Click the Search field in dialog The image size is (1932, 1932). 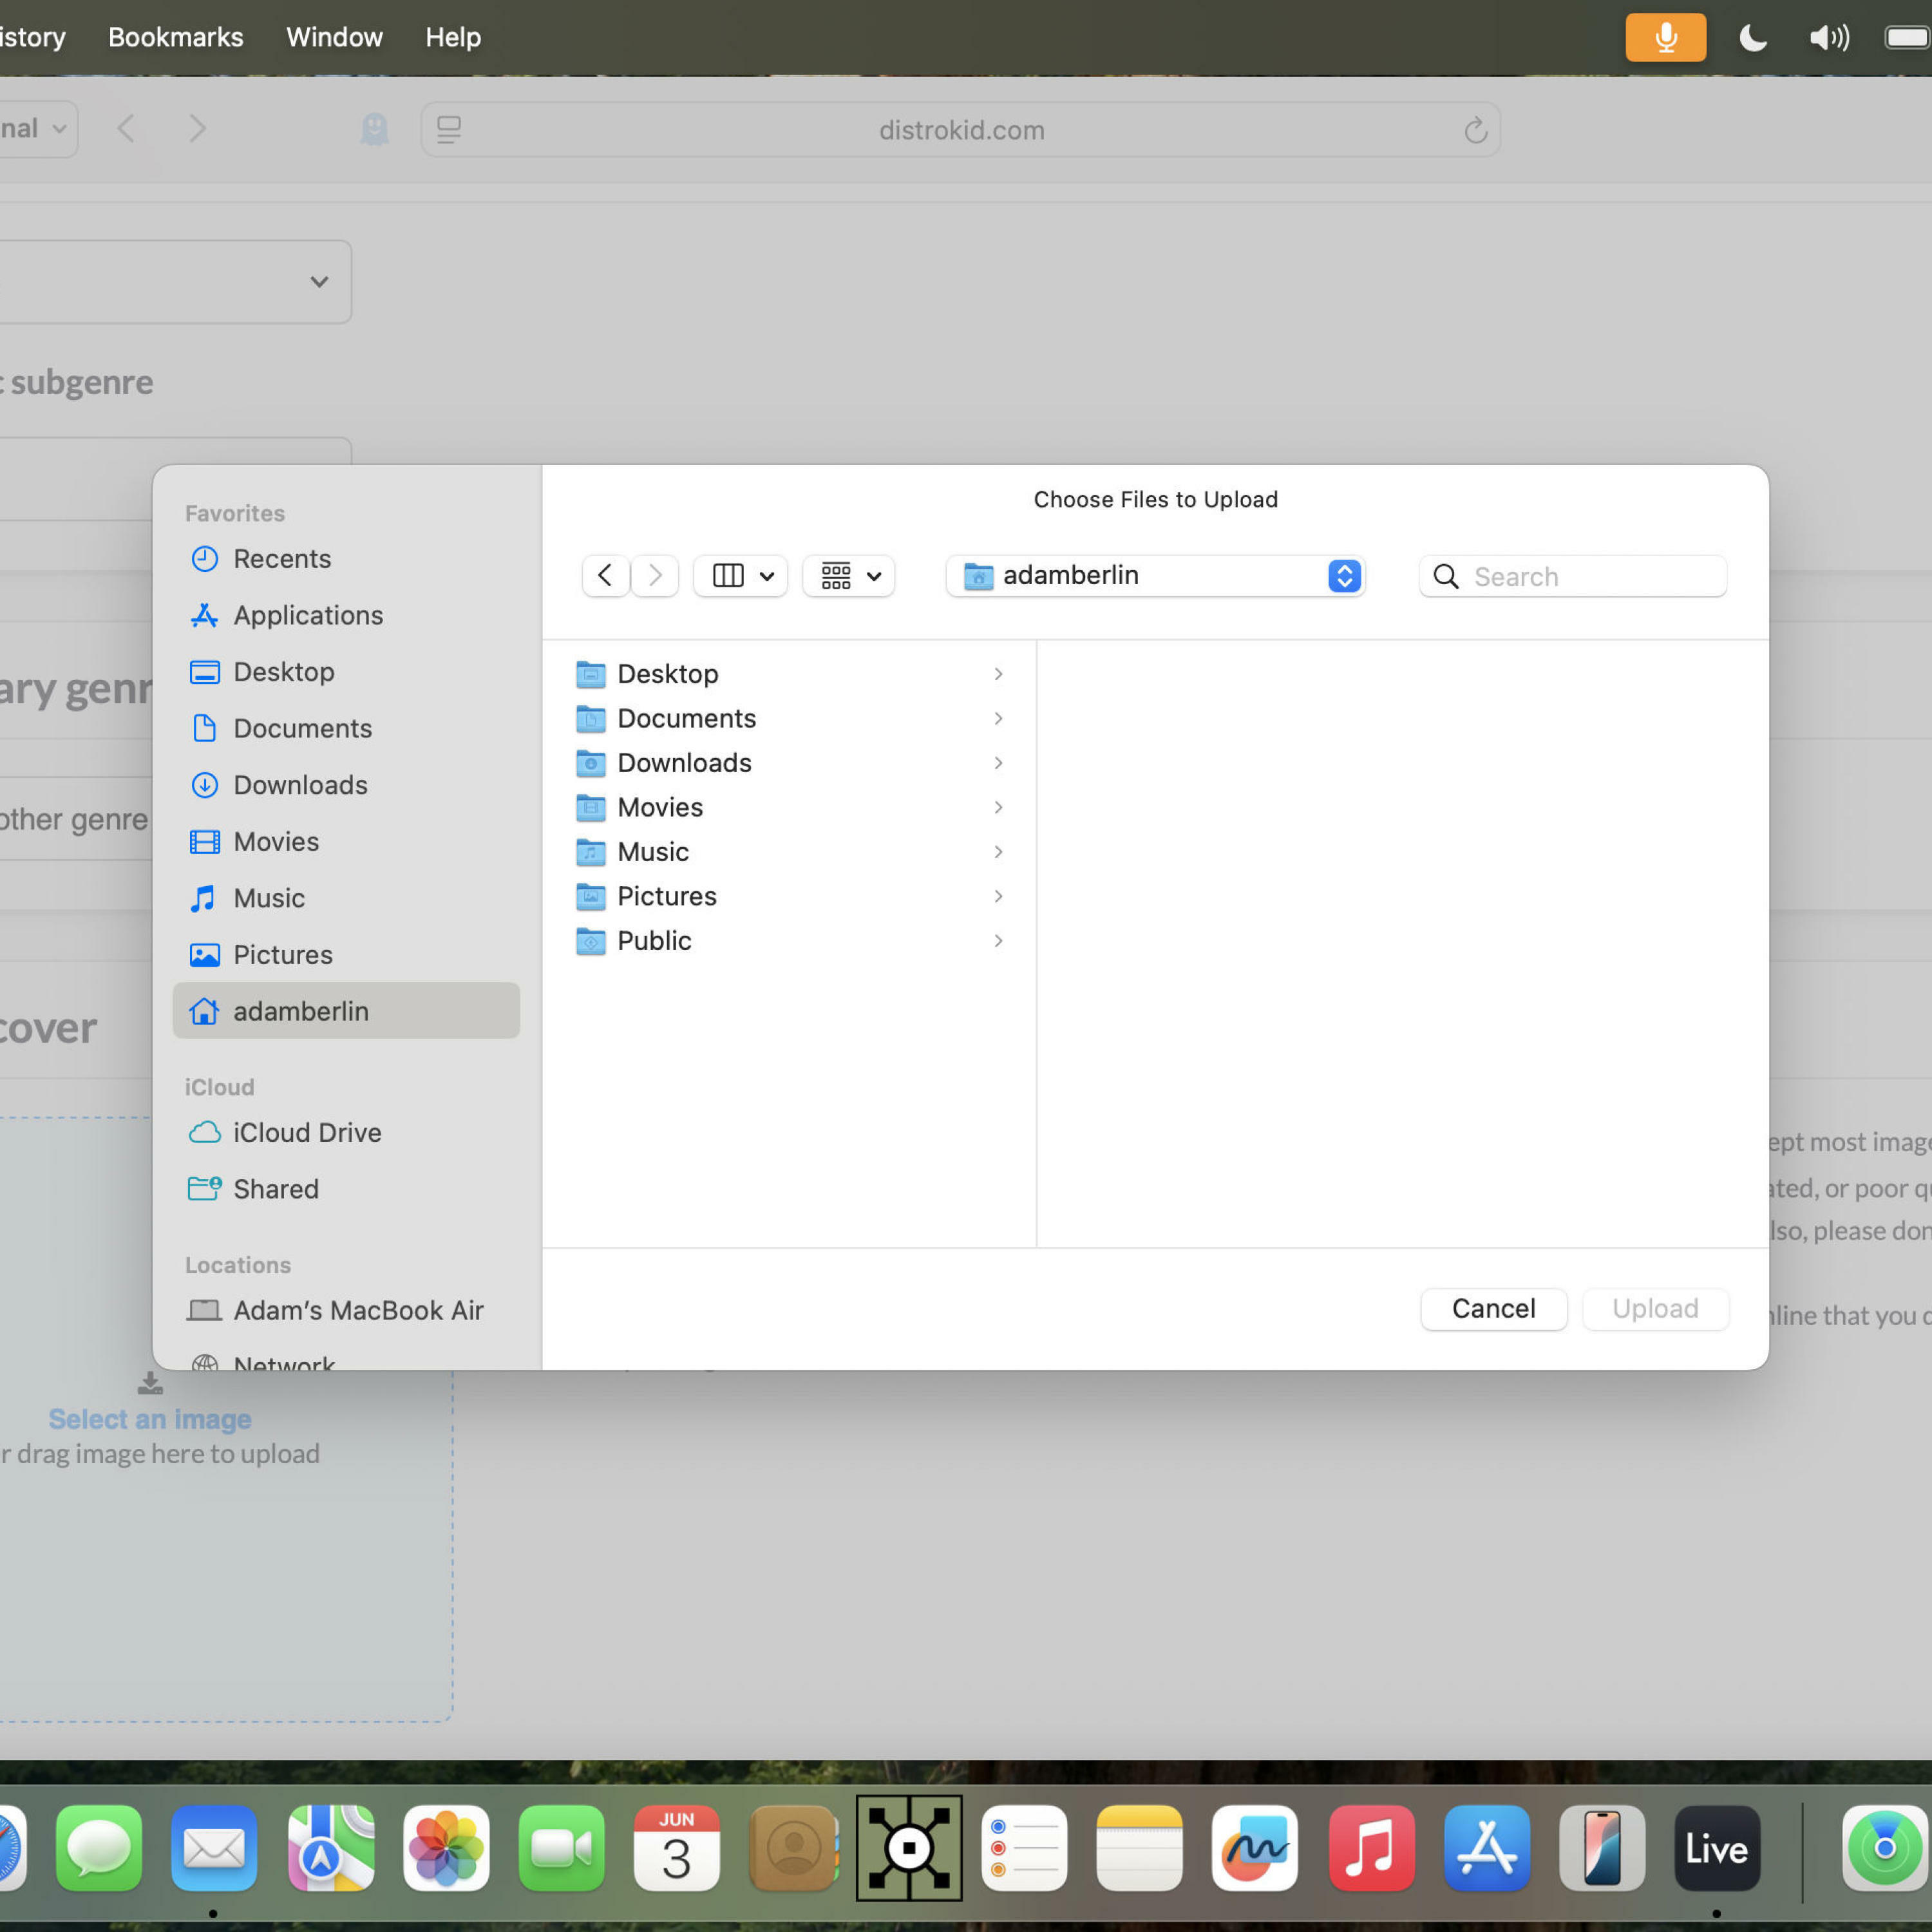(1573, 576)
